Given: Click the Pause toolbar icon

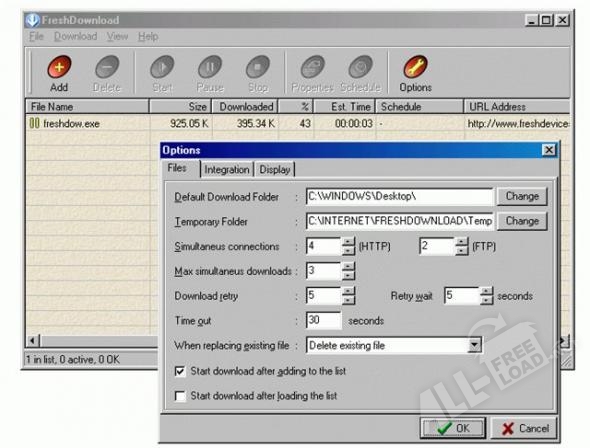Looking at the screenshot, I should pyautogui.click(x=210, y=67).
